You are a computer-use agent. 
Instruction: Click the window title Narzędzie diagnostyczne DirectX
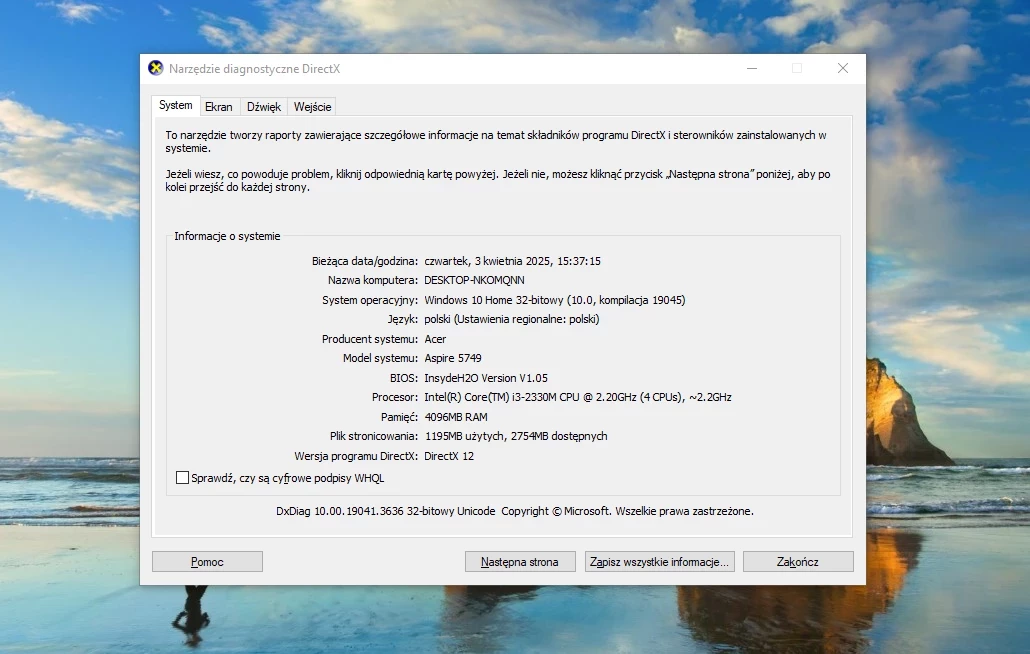click(254, 69)
